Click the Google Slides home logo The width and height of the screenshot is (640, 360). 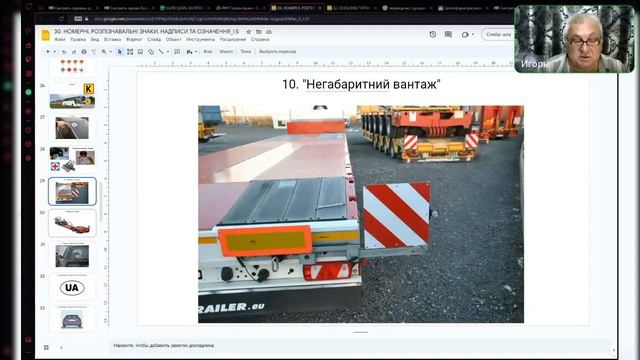click(46, 36)
